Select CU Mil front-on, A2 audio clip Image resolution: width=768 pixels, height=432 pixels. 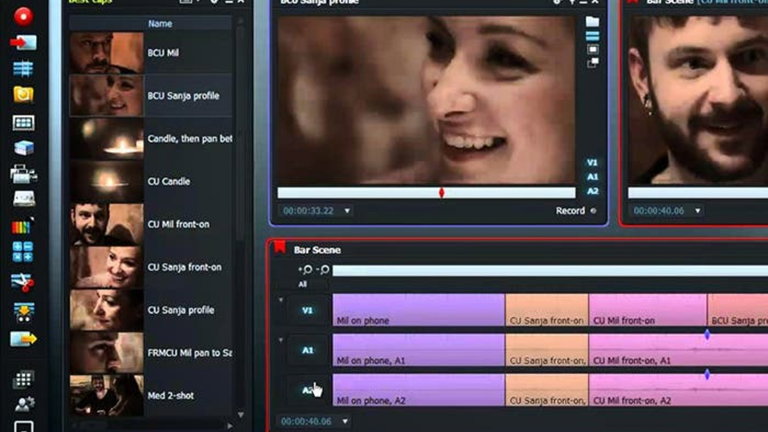tap(678, 390)
